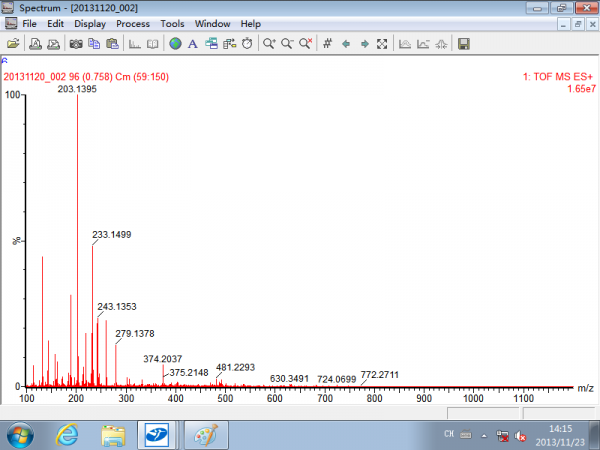Open the Tools menu
Screen dimensions: 600x450
[172, 23]
